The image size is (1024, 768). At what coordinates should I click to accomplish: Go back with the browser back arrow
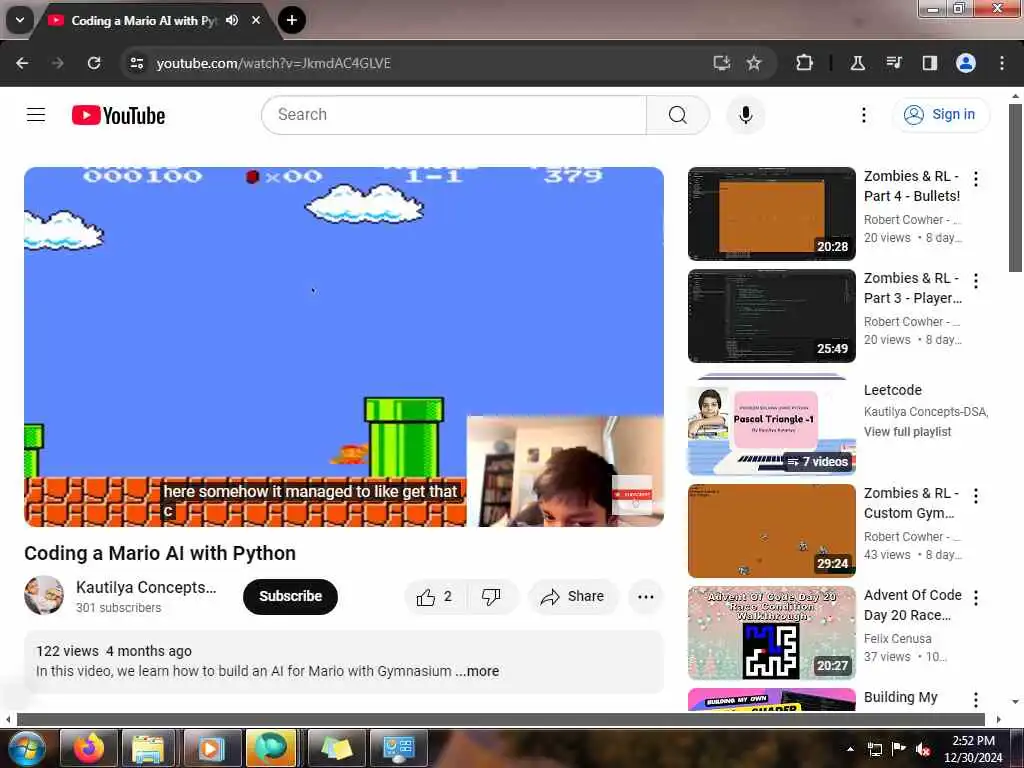(22, 63)
